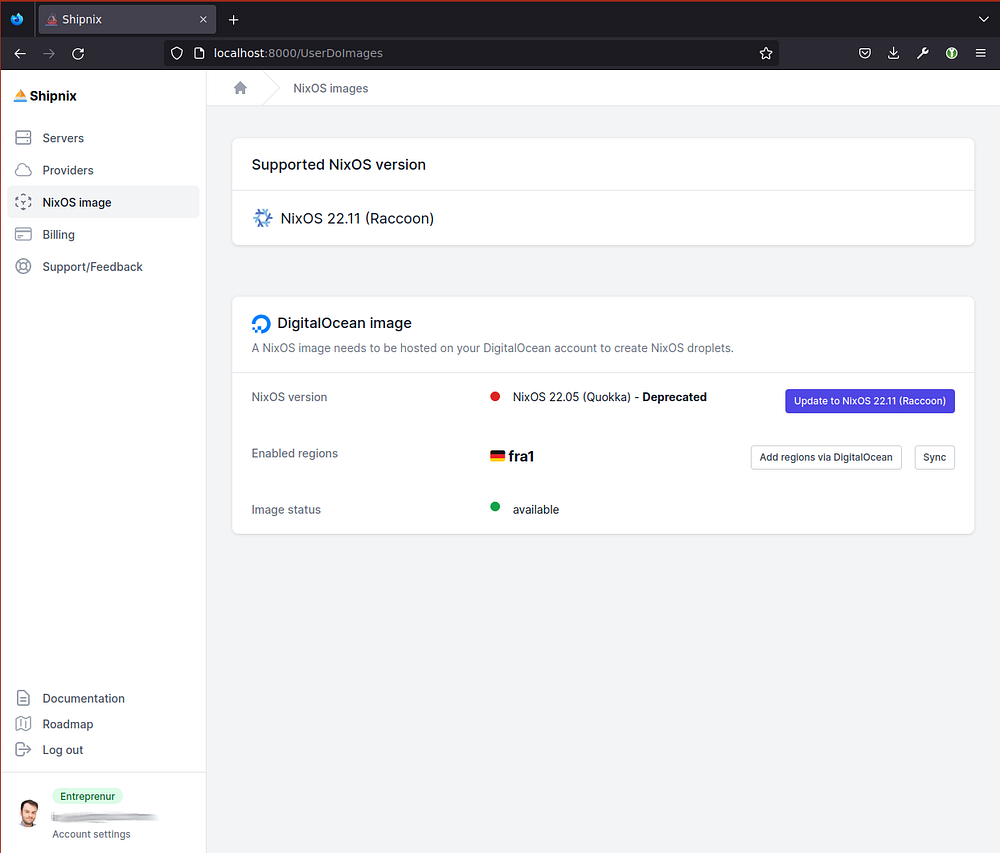Click the Billing card icon
This screenshot has height=853, width=1000.
point(23,235)
